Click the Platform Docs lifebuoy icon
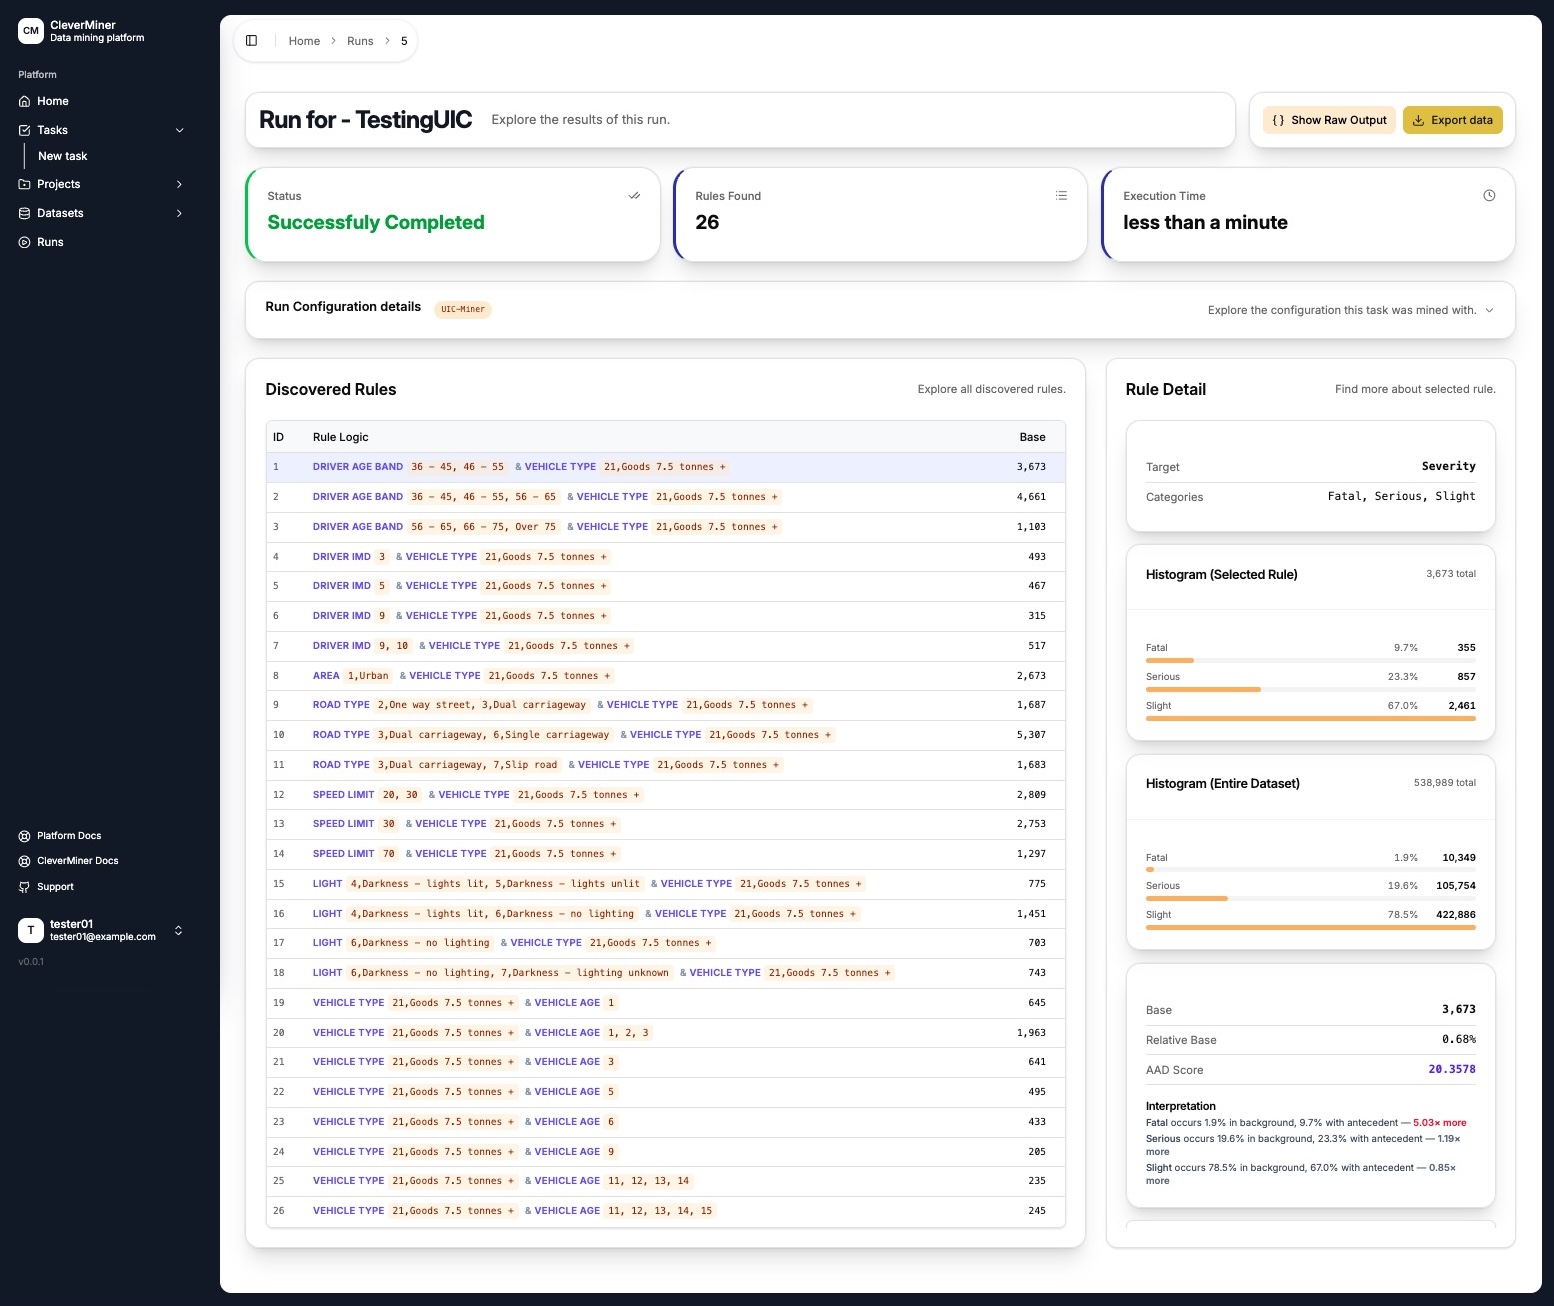 pos(24,836)
